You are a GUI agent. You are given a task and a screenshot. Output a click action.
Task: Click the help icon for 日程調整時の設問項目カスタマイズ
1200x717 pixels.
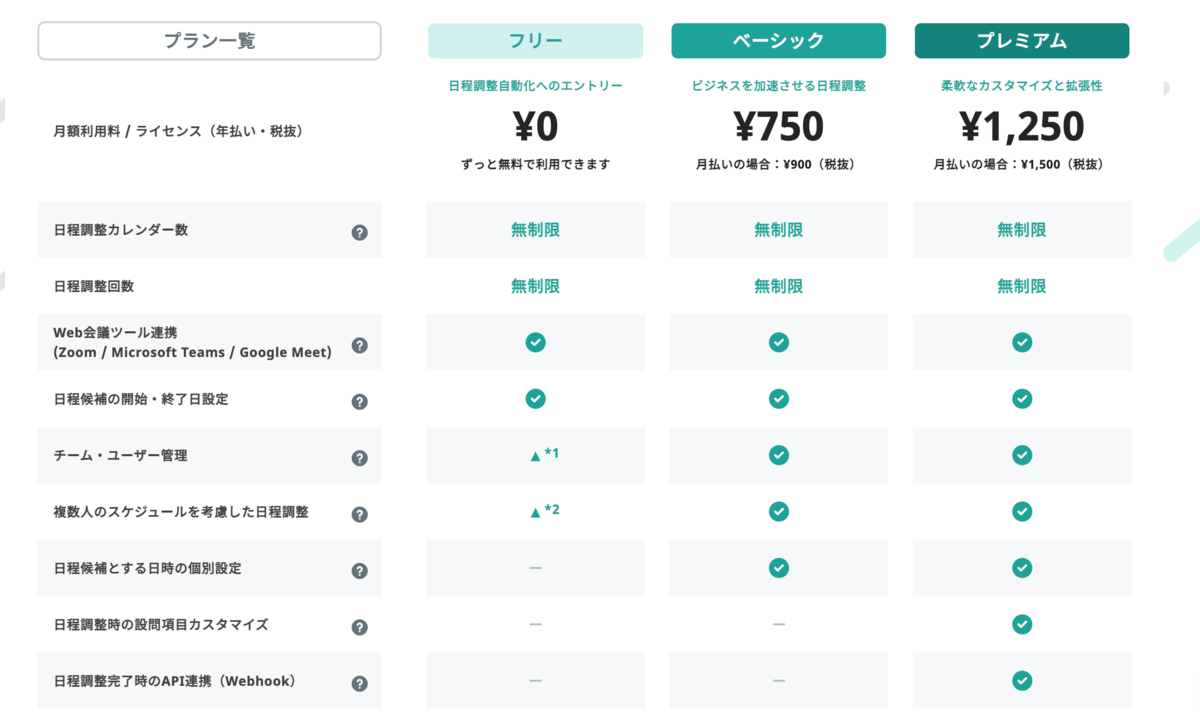point(360,625)
